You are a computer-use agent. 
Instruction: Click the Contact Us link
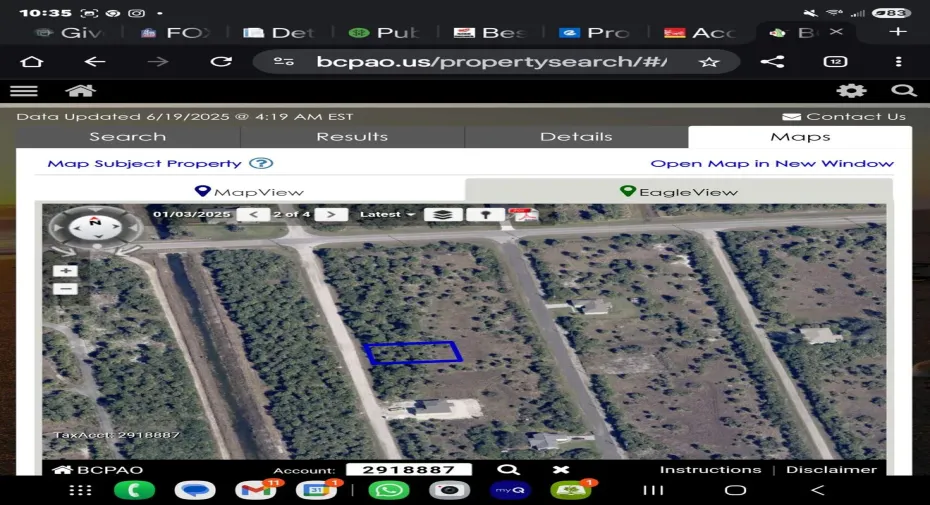[844, 116]
